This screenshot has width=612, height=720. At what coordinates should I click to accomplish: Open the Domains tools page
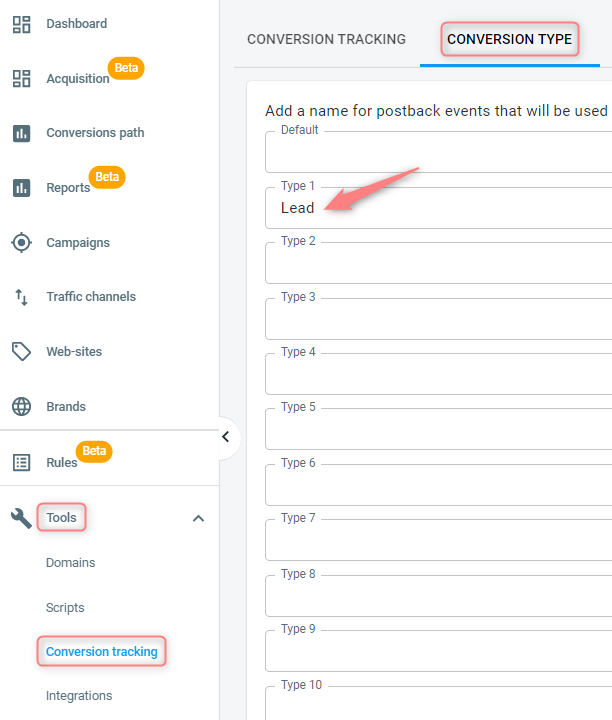point(71,562)
